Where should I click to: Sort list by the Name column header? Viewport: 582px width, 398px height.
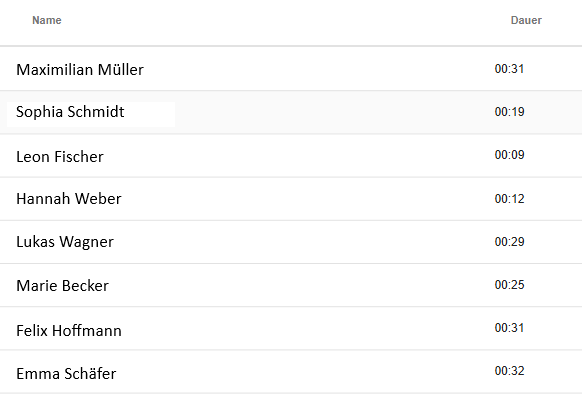pyautogui.click(x=46, y=20)
